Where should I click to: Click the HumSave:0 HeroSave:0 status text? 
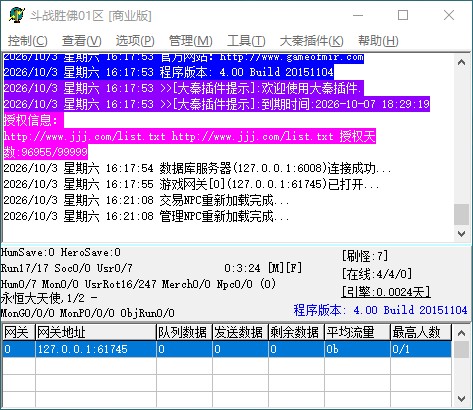pos(61,252)
